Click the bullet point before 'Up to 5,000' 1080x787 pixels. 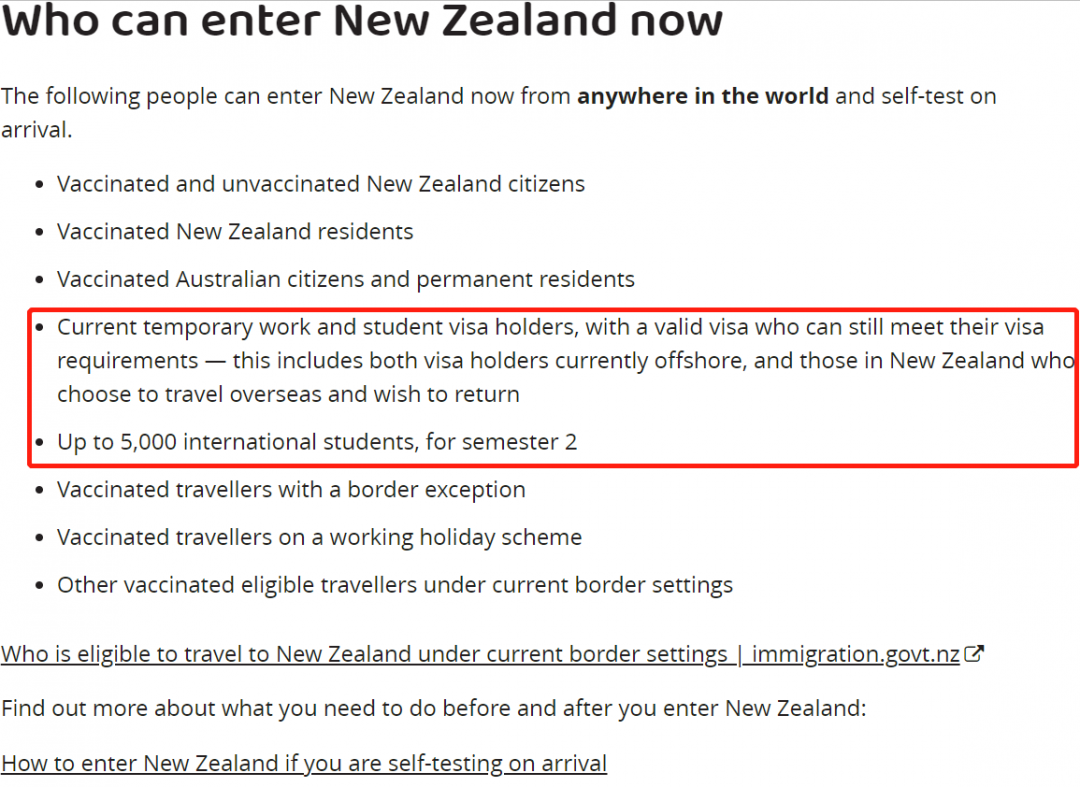click(39, 443)
